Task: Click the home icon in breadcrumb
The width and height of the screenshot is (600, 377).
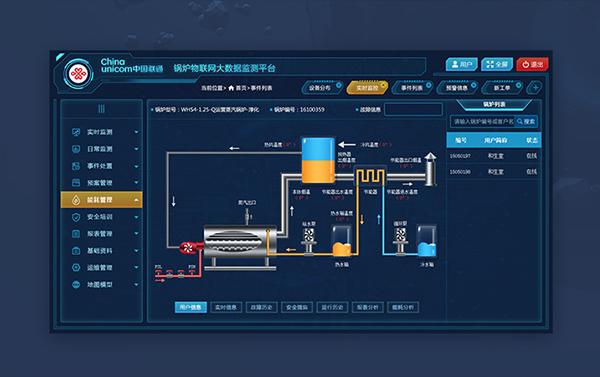Action: click(x=231, y=88)
